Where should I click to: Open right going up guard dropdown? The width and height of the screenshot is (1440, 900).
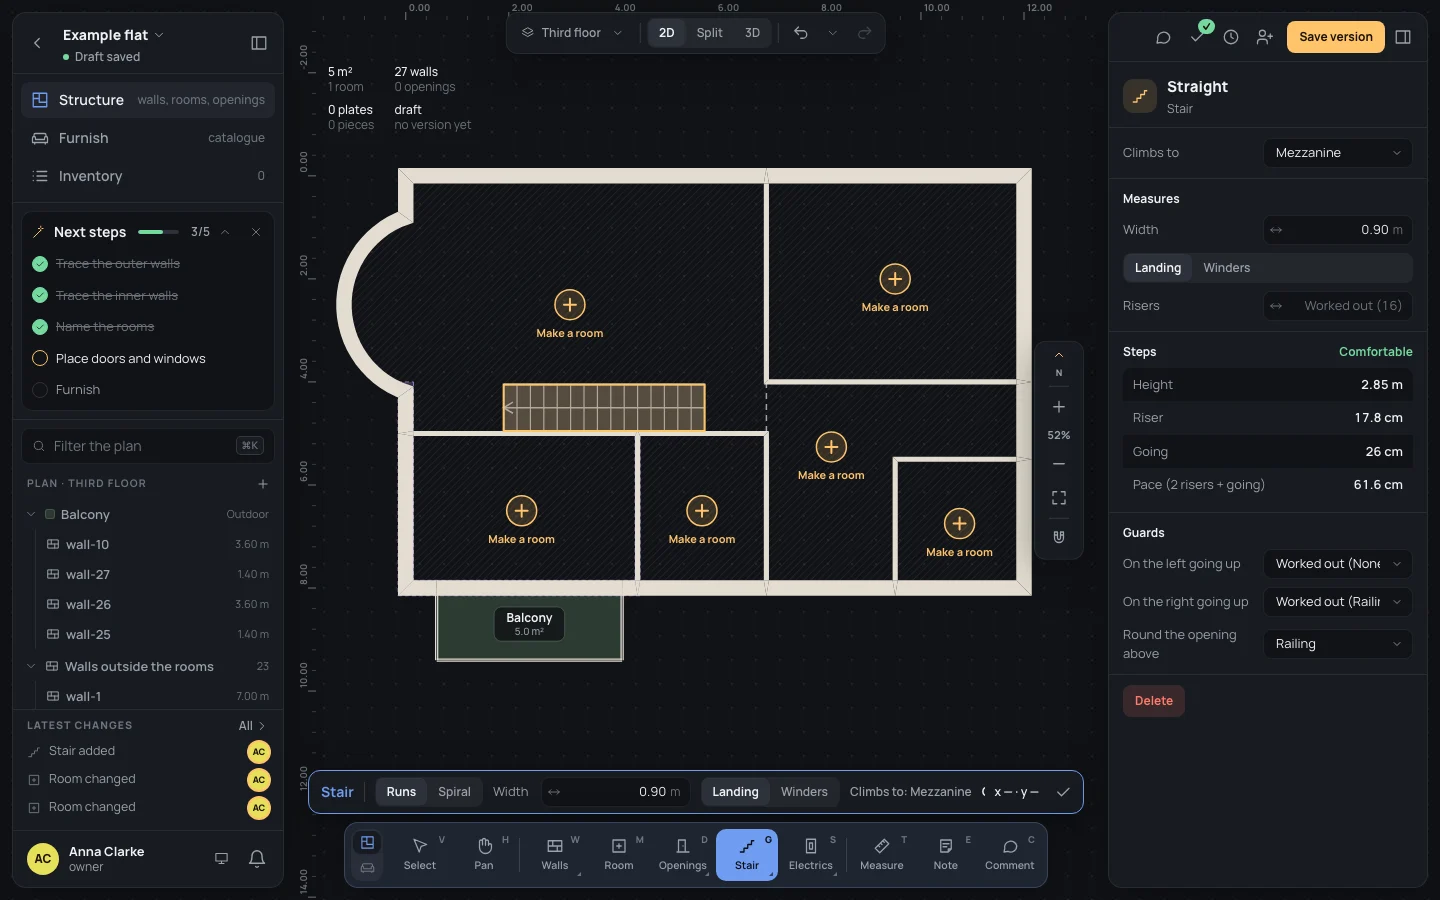pos(1338,602)
